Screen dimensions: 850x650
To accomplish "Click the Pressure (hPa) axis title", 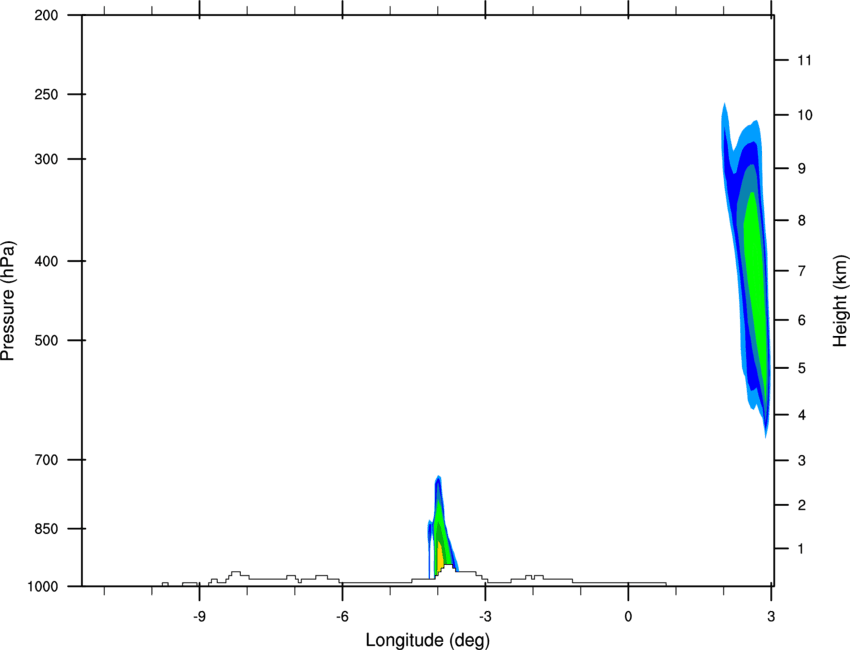I will [8, 300].
